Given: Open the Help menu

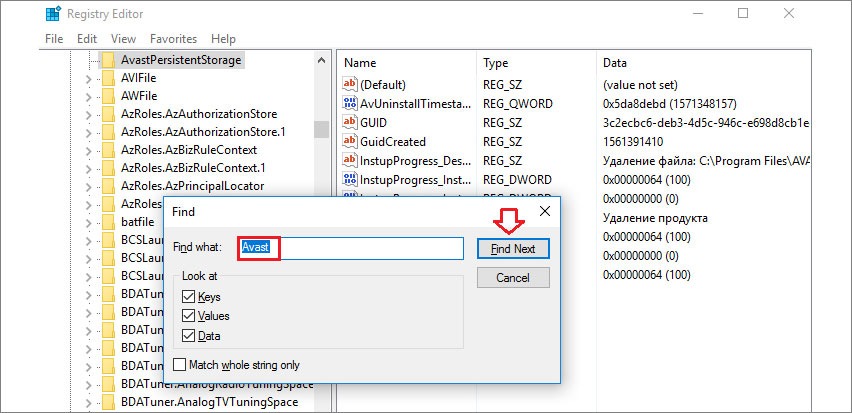Looking at the screenshot, I should point(223,39).
